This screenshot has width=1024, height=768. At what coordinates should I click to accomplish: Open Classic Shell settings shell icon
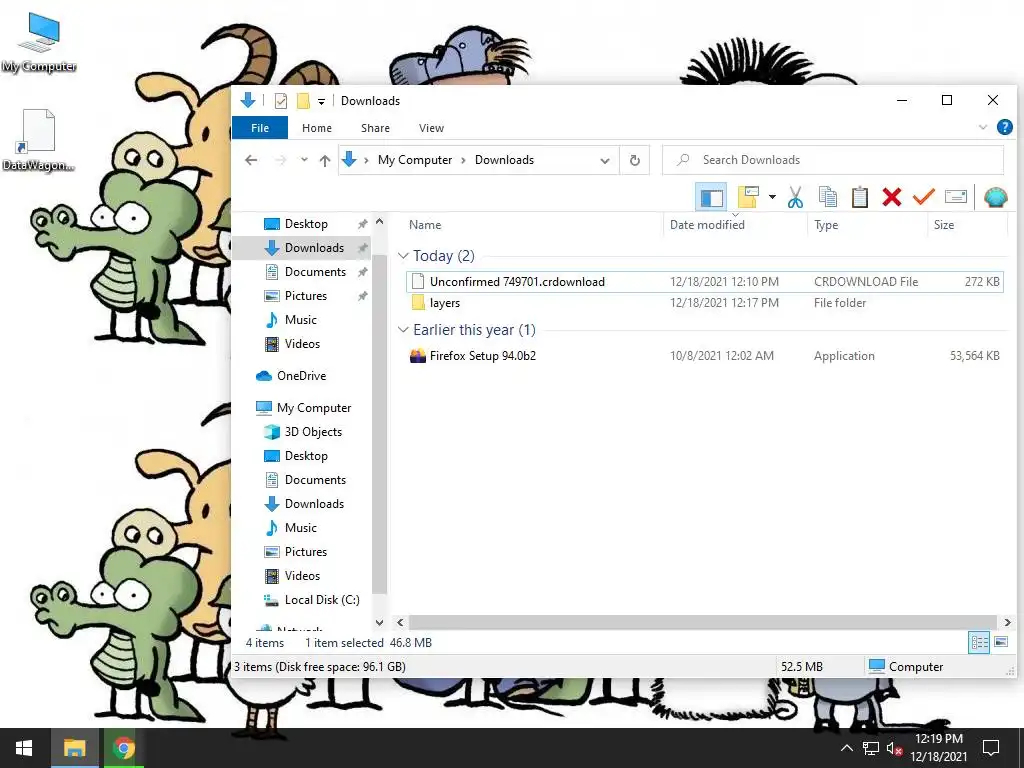(x=995, y=197)
